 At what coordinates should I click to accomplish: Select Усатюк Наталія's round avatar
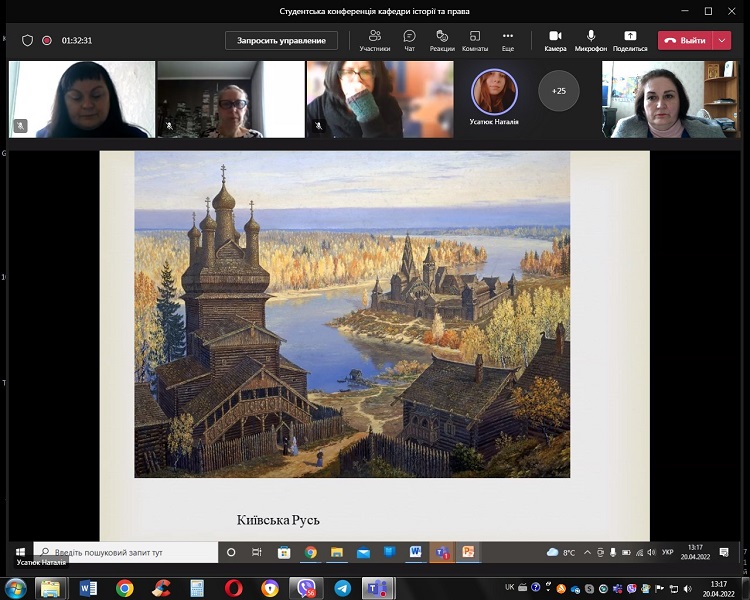pos(494,92)
